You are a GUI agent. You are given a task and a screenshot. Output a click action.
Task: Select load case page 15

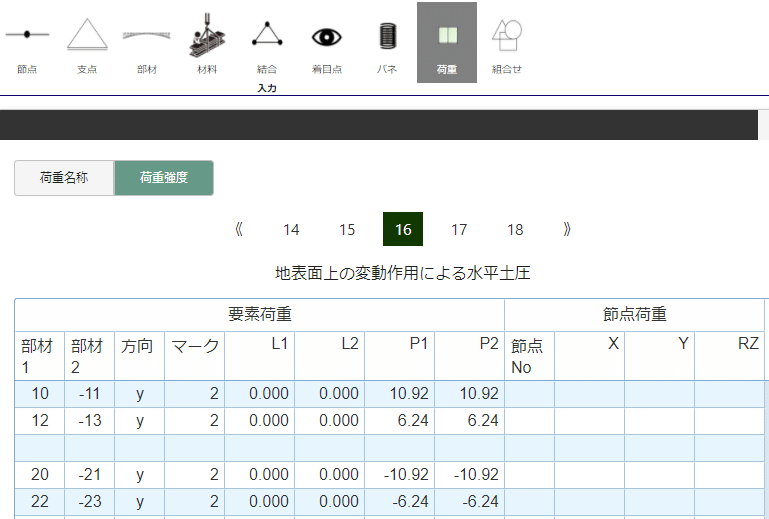(x=347, y=229)
